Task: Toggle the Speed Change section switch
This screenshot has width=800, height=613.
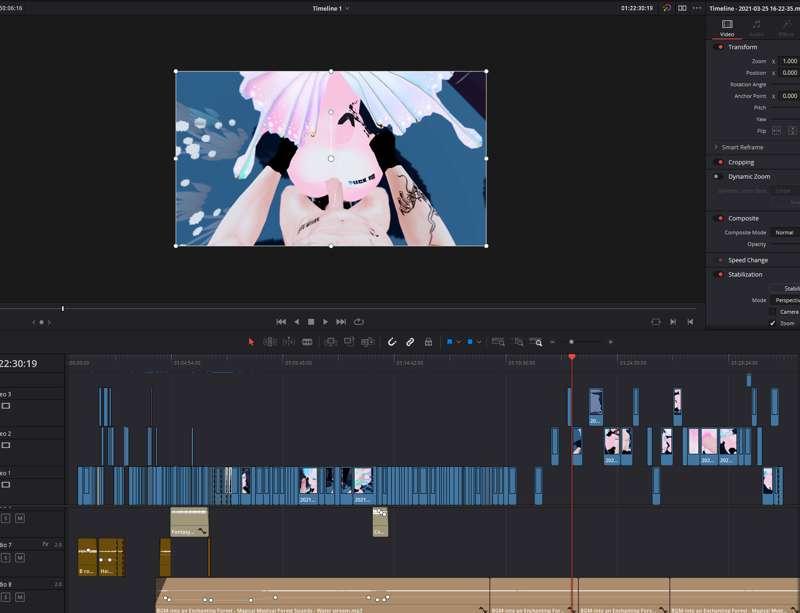Action: [720, 260]
